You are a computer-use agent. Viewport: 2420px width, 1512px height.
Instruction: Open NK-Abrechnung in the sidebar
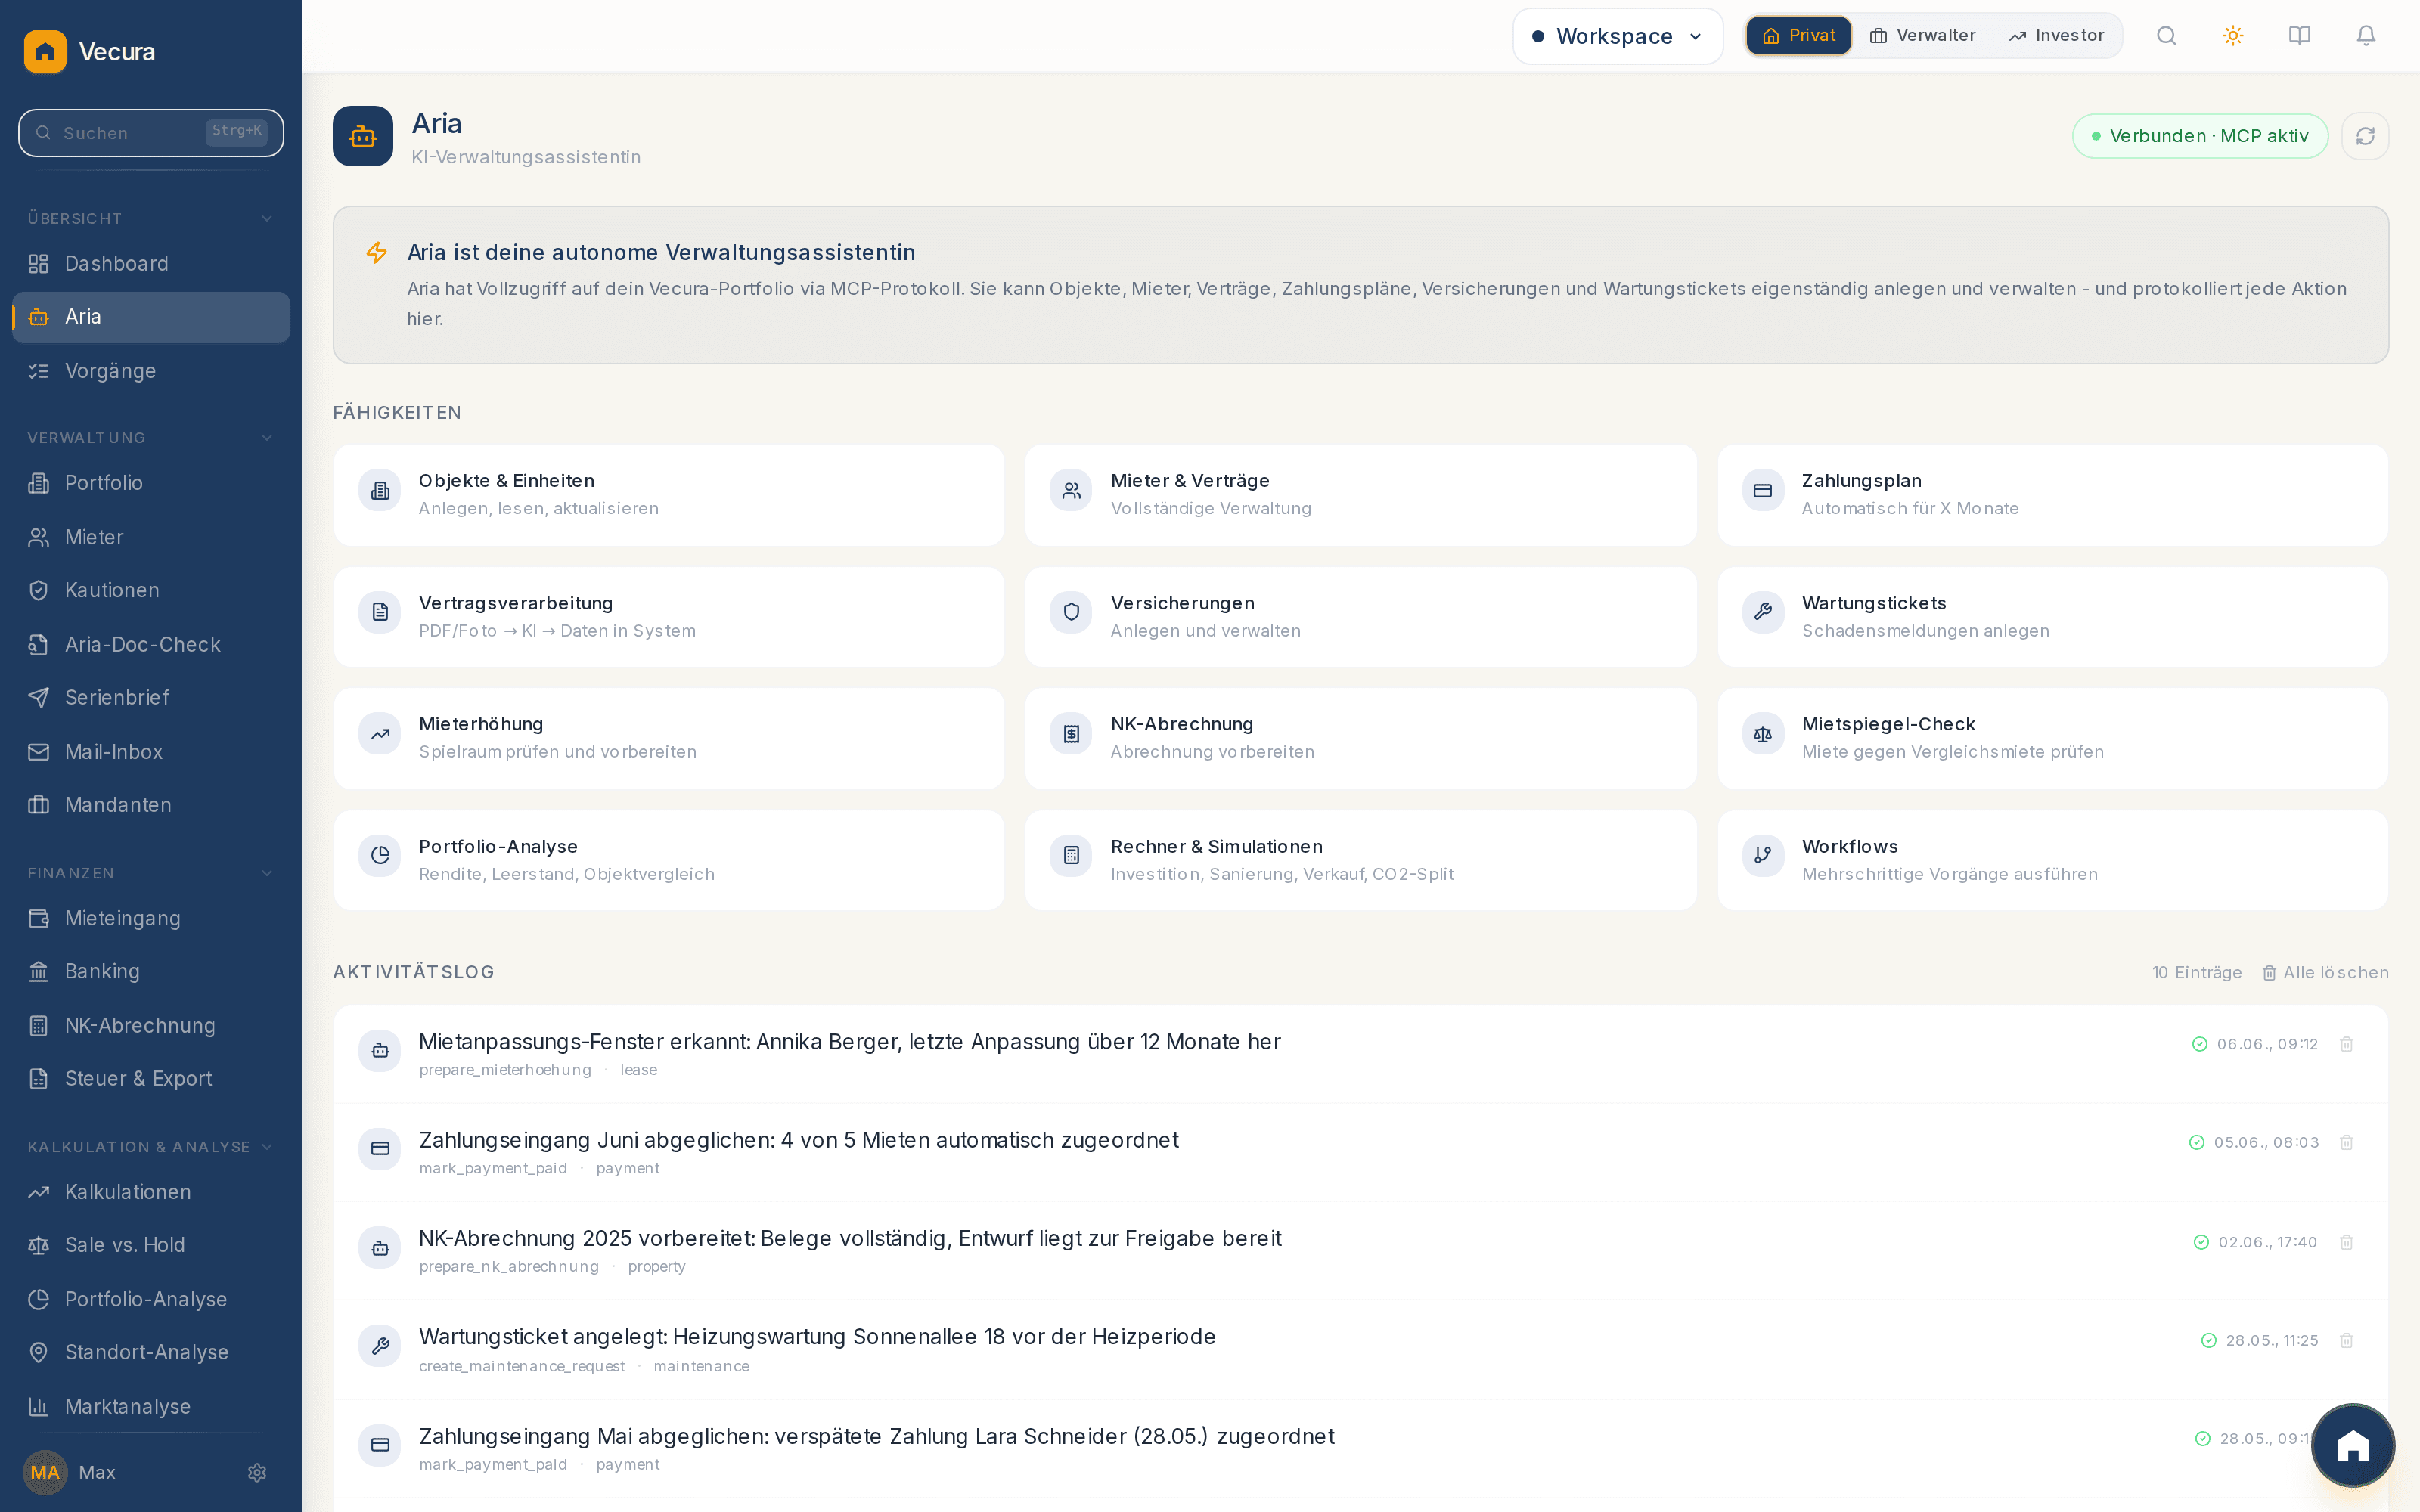pyautogui.click(x=151, y=1026)
